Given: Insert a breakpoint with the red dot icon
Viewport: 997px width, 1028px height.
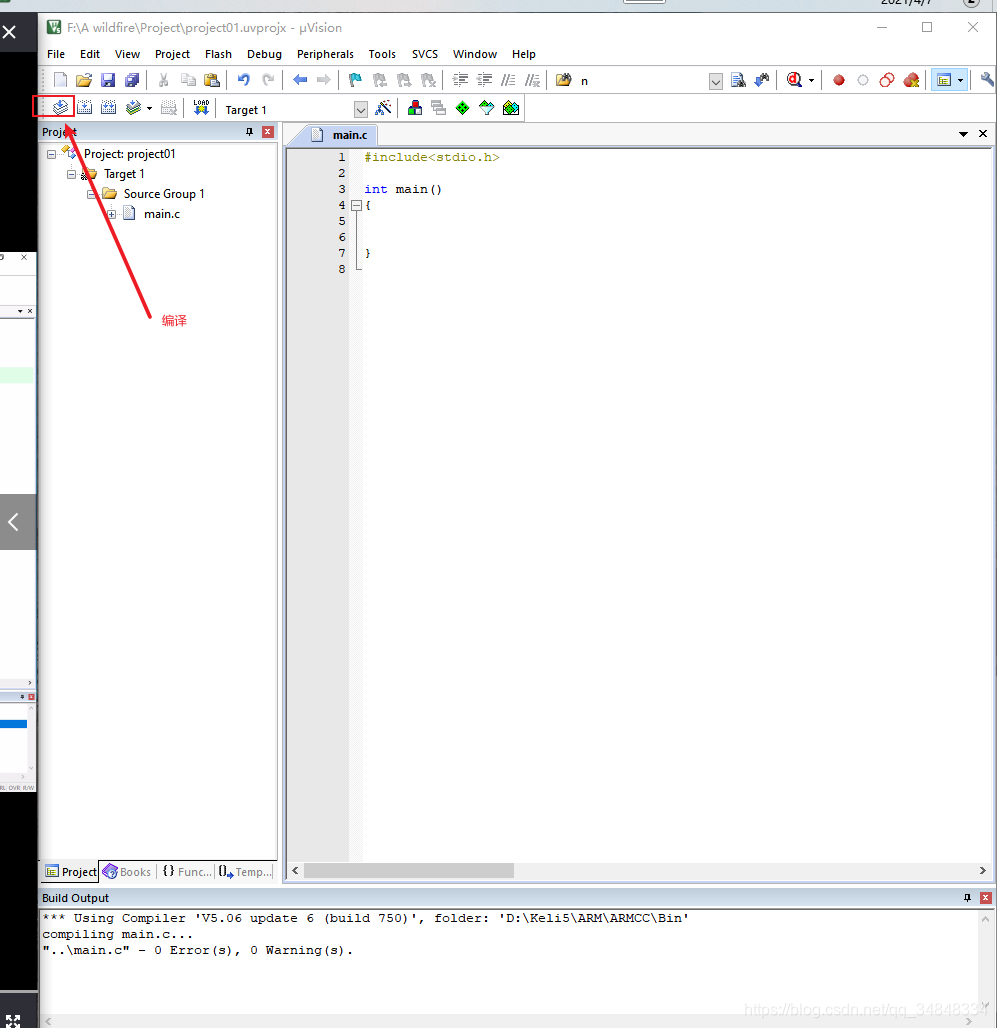Looking at the screenshot, I should [838, 80].
